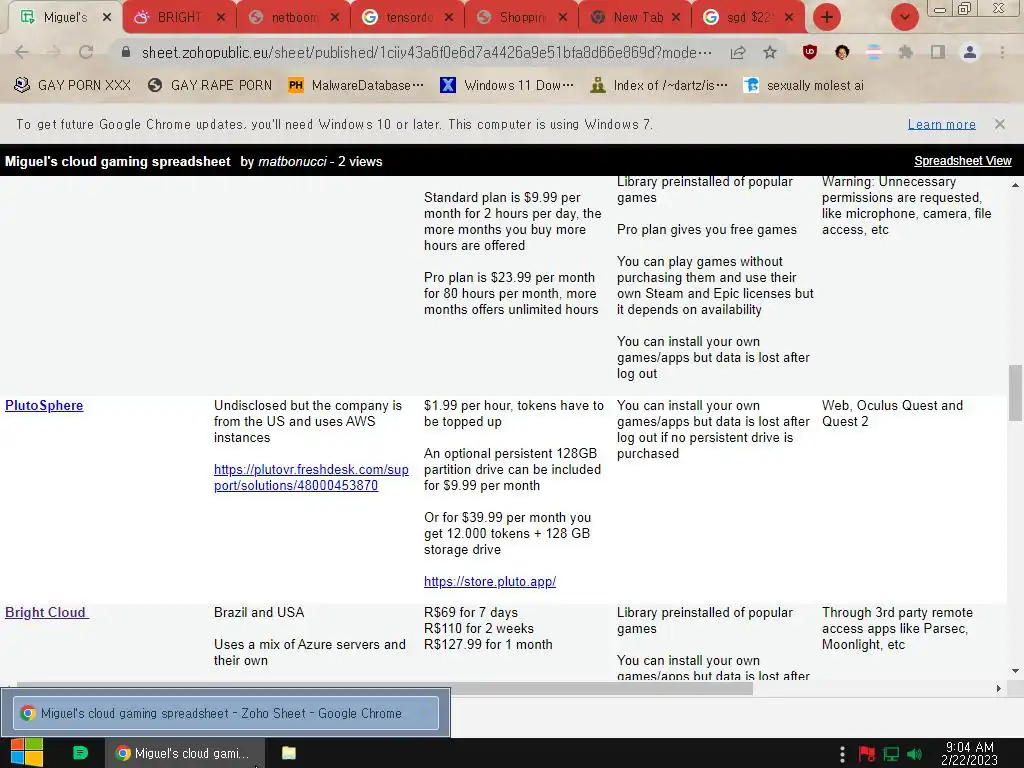Viewport: 1024px width, 768px height.
Task: Close the BRIGHT tab
Action: tap(221, 18)
